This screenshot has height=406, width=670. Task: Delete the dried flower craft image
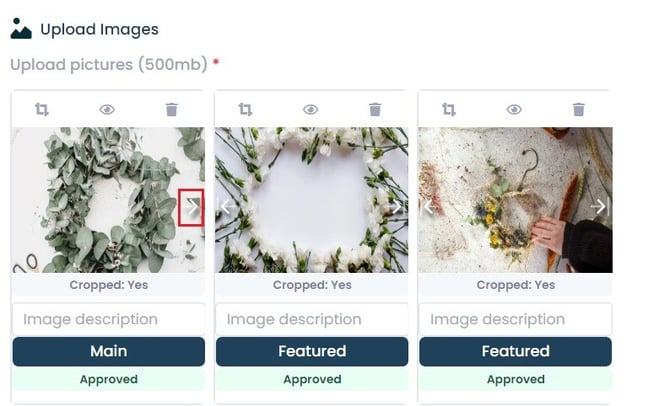click(x=578, y=109)
